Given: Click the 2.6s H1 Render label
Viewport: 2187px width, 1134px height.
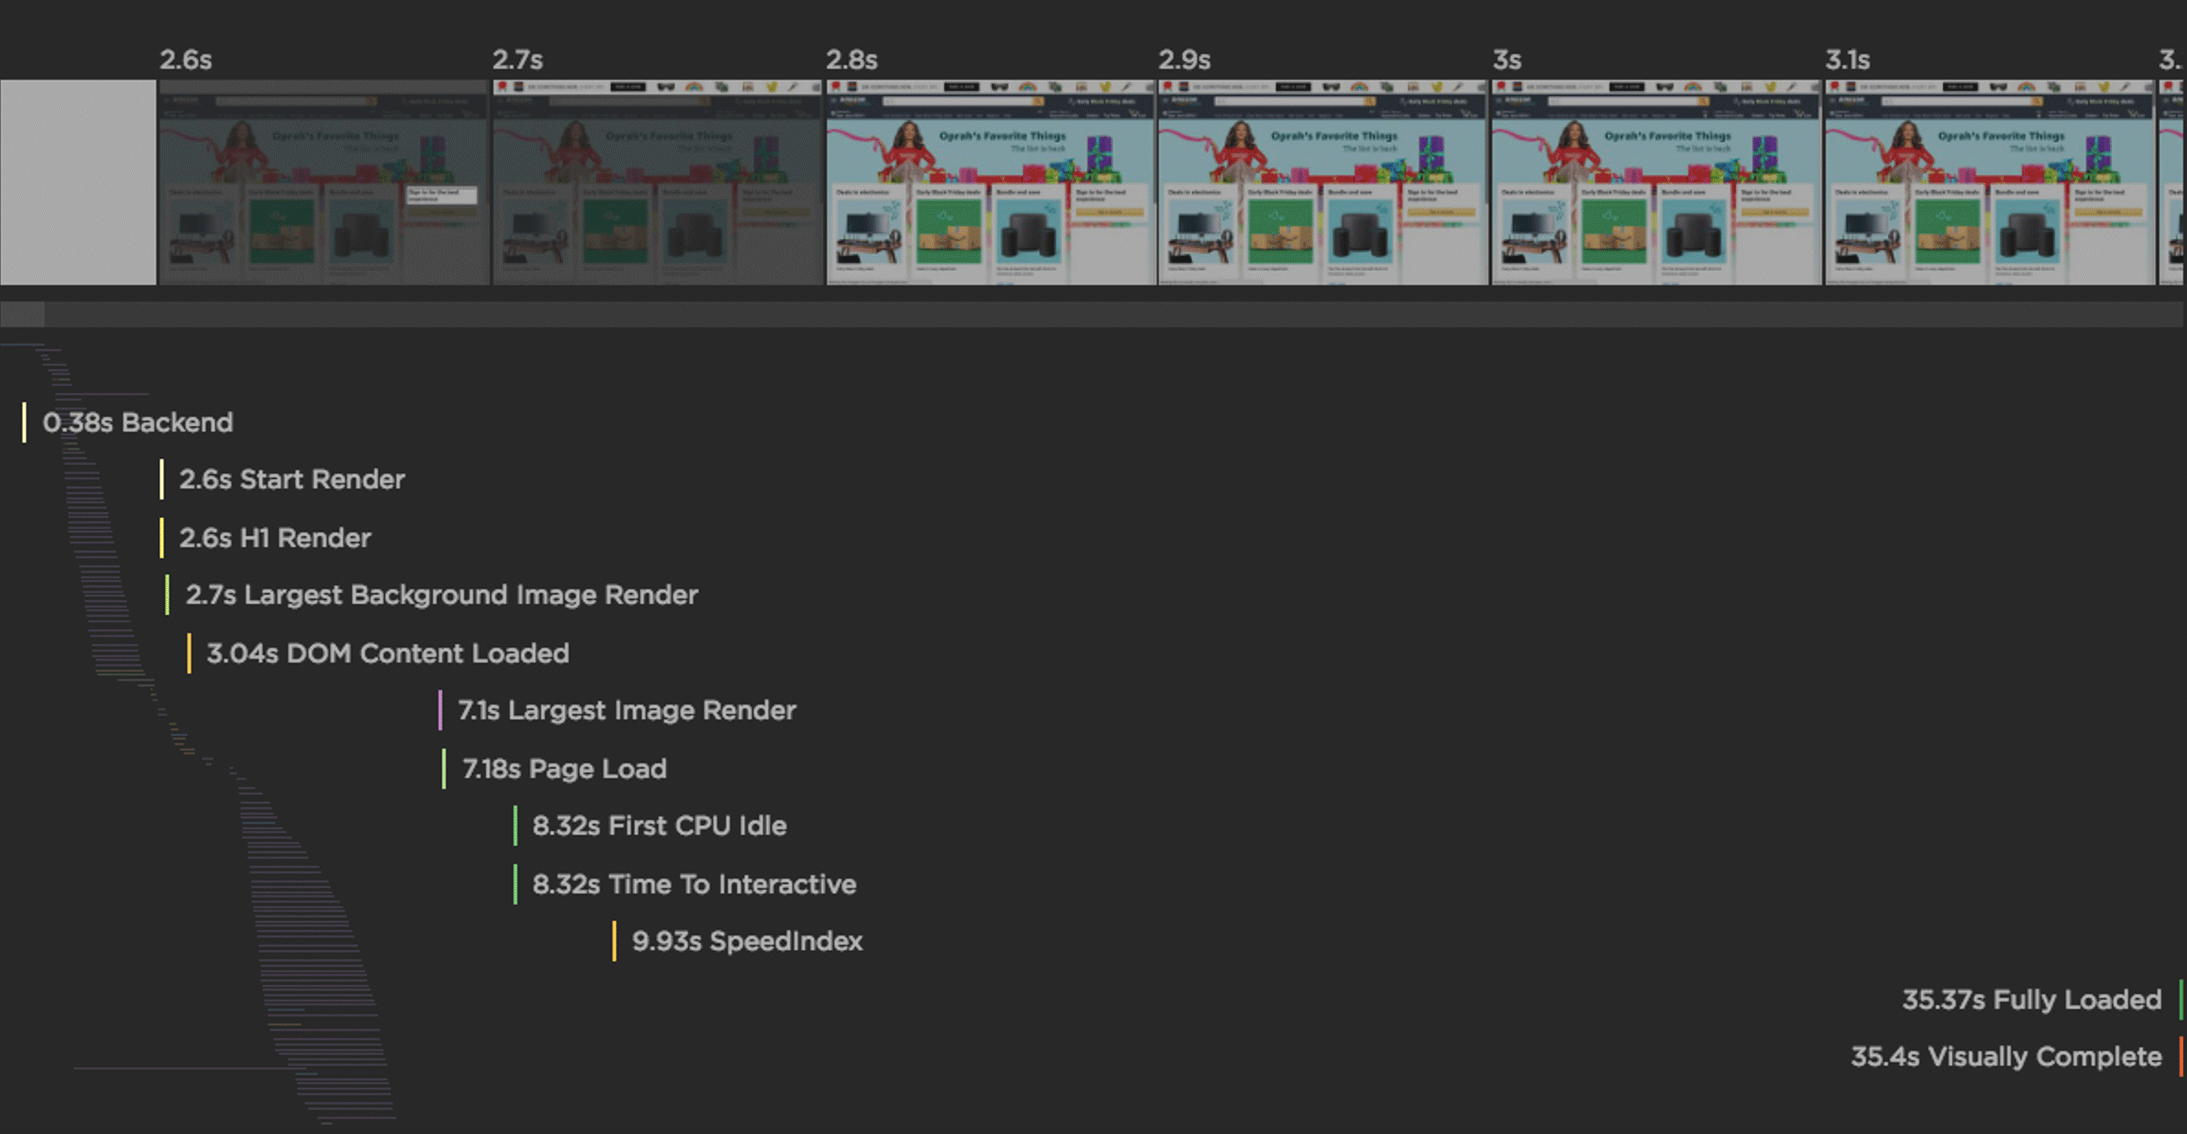Looking at the screenshot, I should coord(275,538).
